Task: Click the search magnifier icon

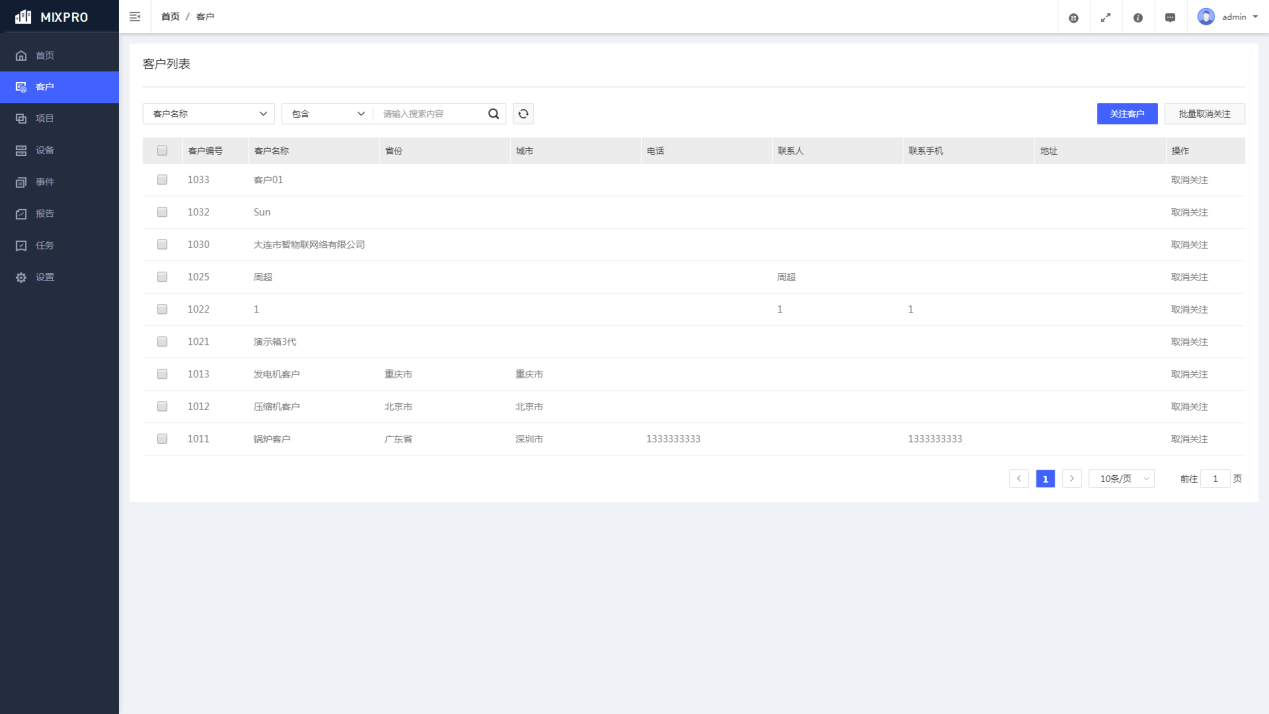Action: click(x=493, y=114)
